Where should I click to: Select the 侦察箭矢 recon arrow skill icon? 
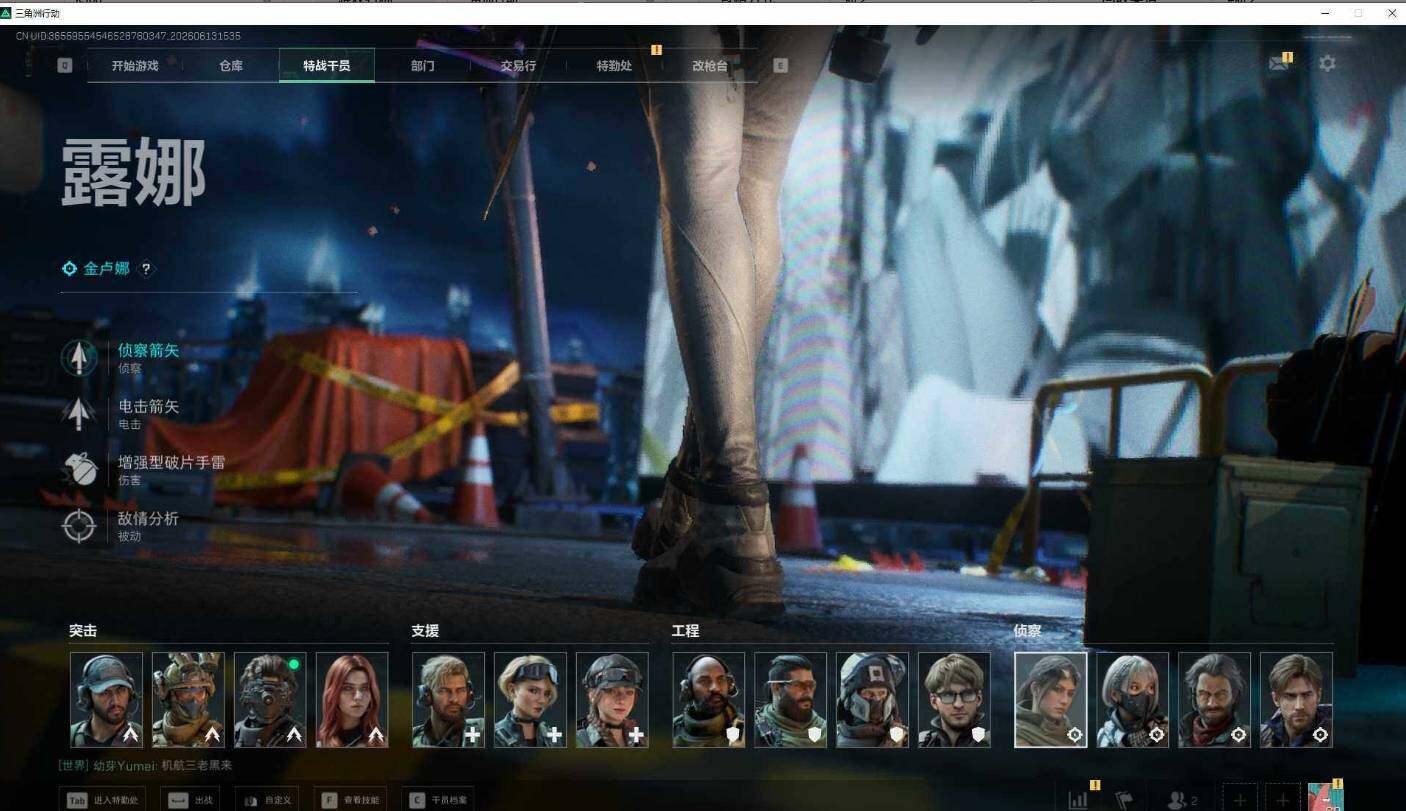click(79, 357)
